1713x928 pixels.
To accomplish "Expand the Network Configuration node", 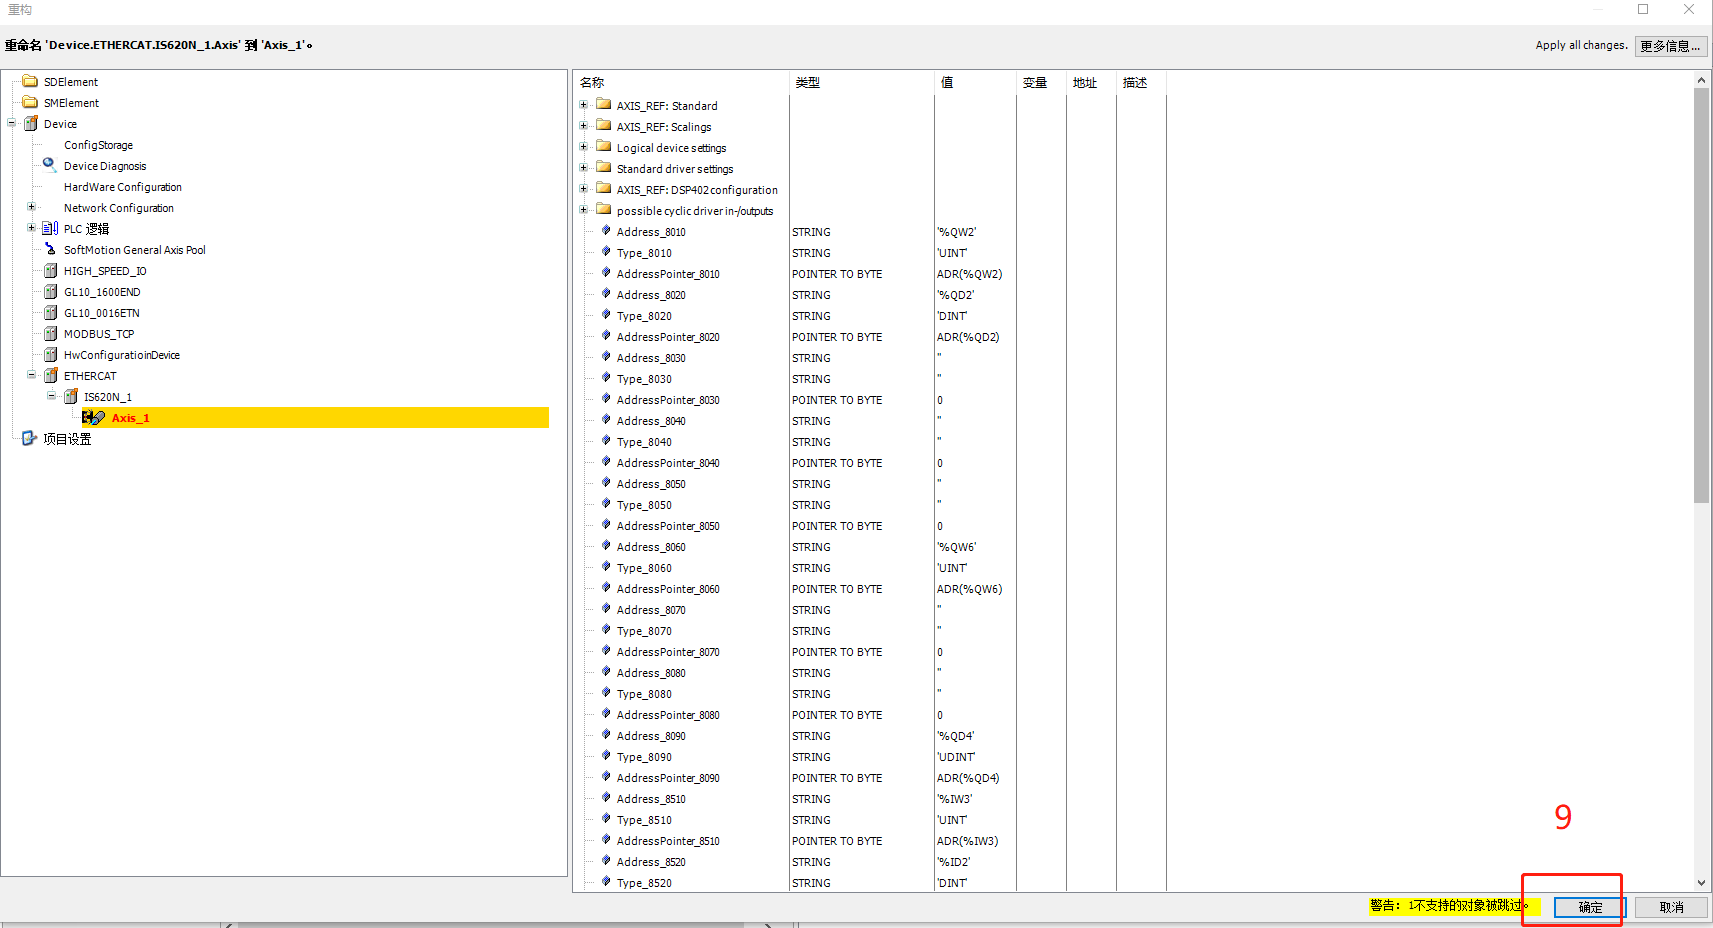I will pos(31,207).
